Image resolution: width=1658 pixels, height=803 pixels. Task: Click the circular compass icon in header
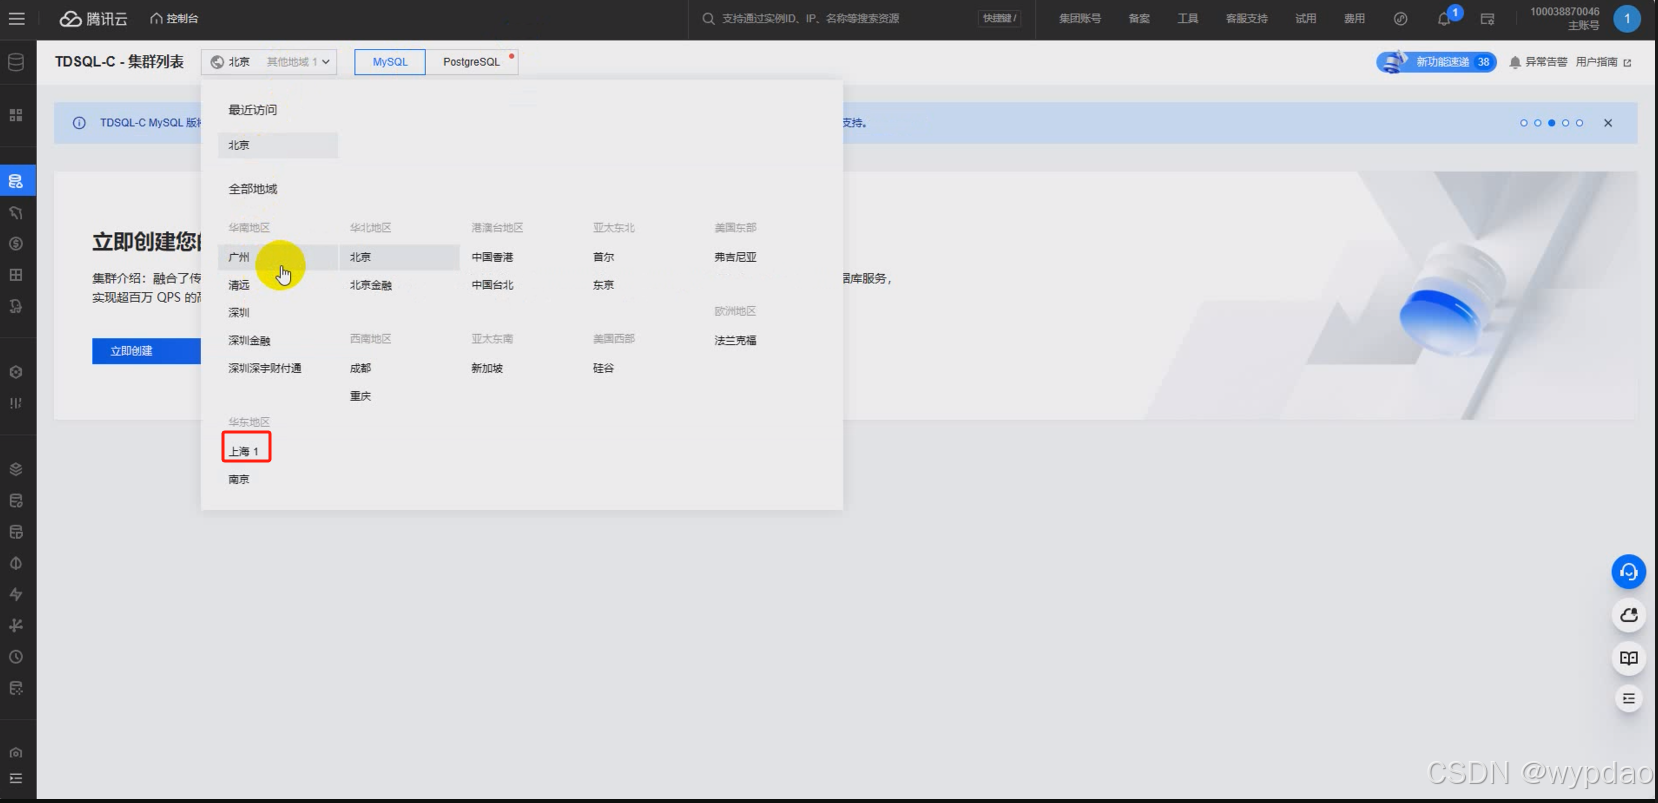click(x=1401, y=18)
